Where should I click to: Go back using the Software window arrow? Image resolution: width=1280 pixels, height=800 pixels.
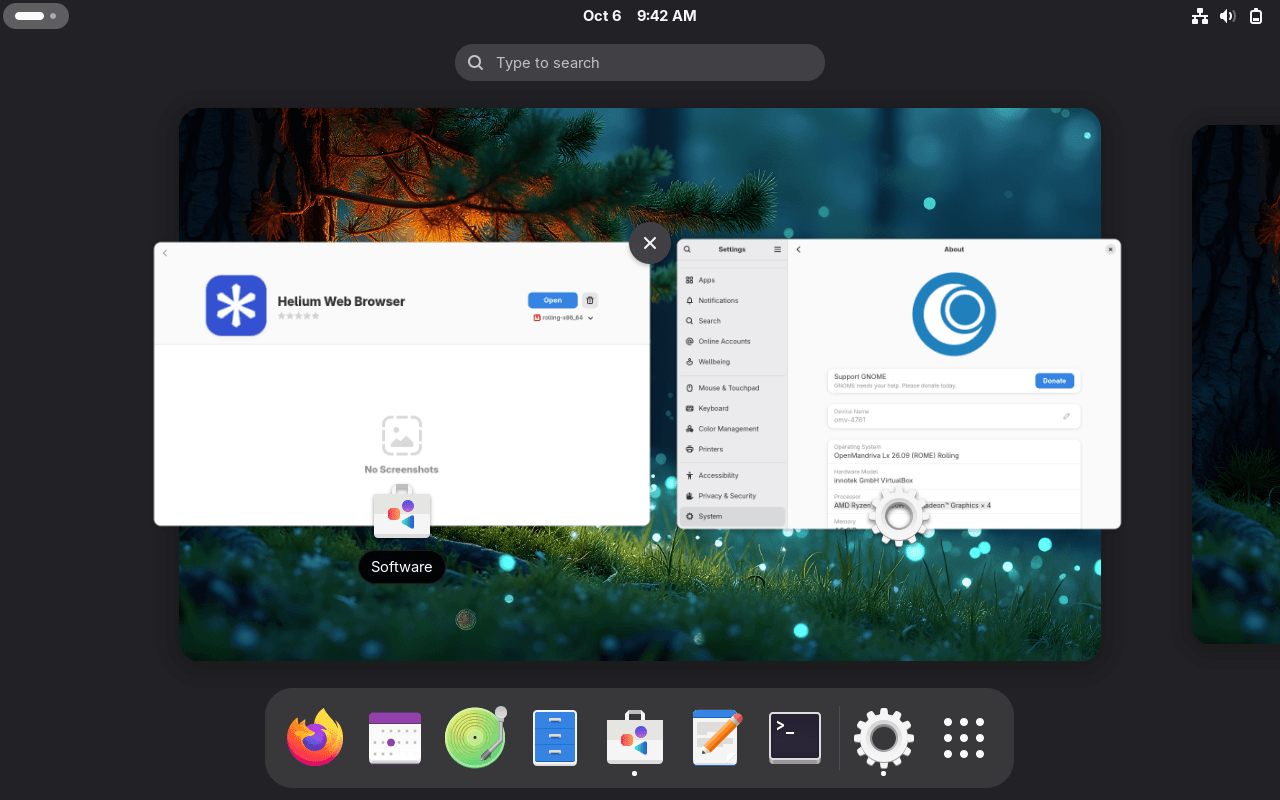tap(165, 253)
